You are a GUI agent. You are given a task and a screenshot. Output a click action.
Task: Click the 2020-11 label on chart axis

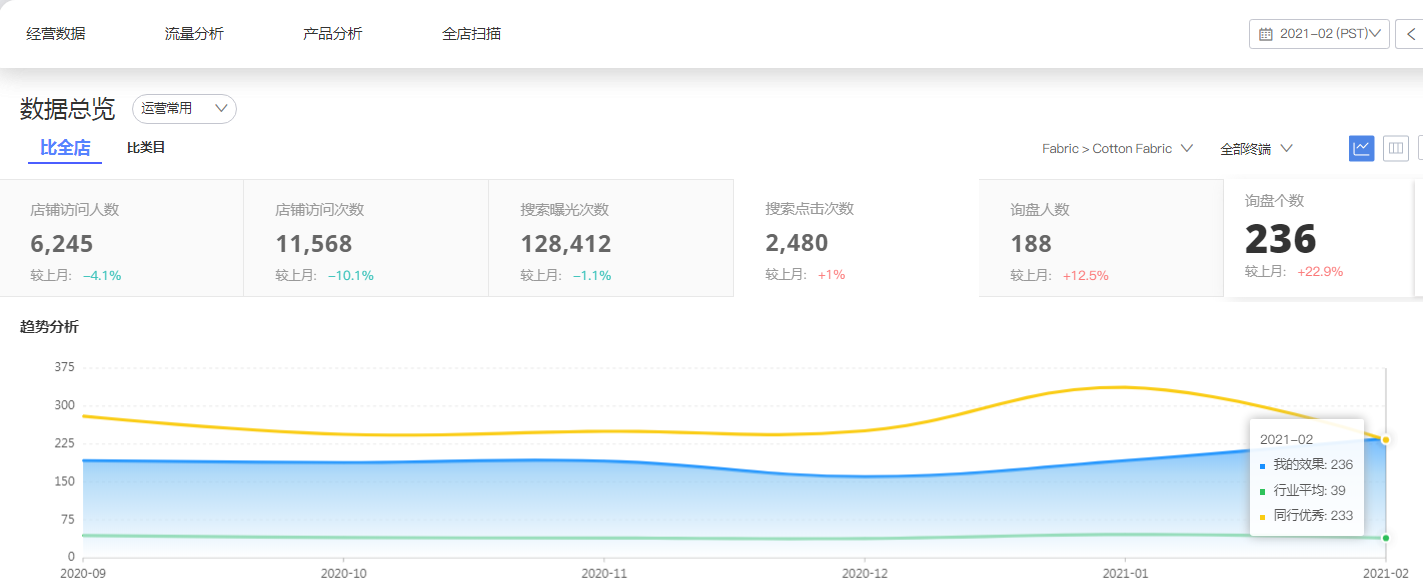click(x=604, y=574)
